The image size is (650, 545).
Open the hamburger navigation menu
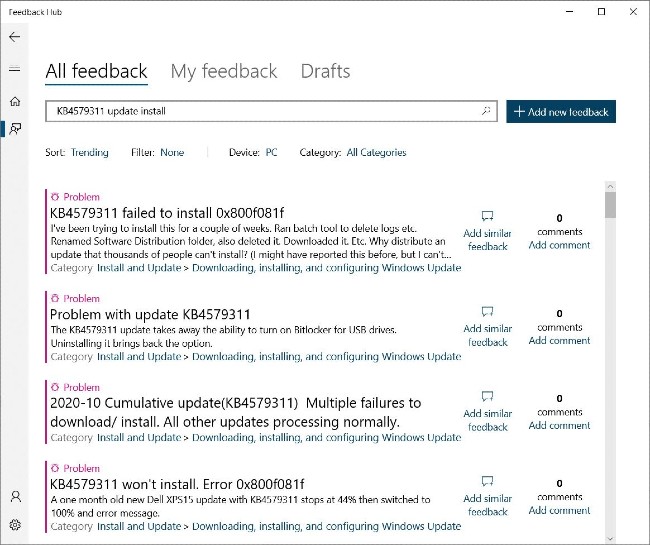[x=15, y=69]
